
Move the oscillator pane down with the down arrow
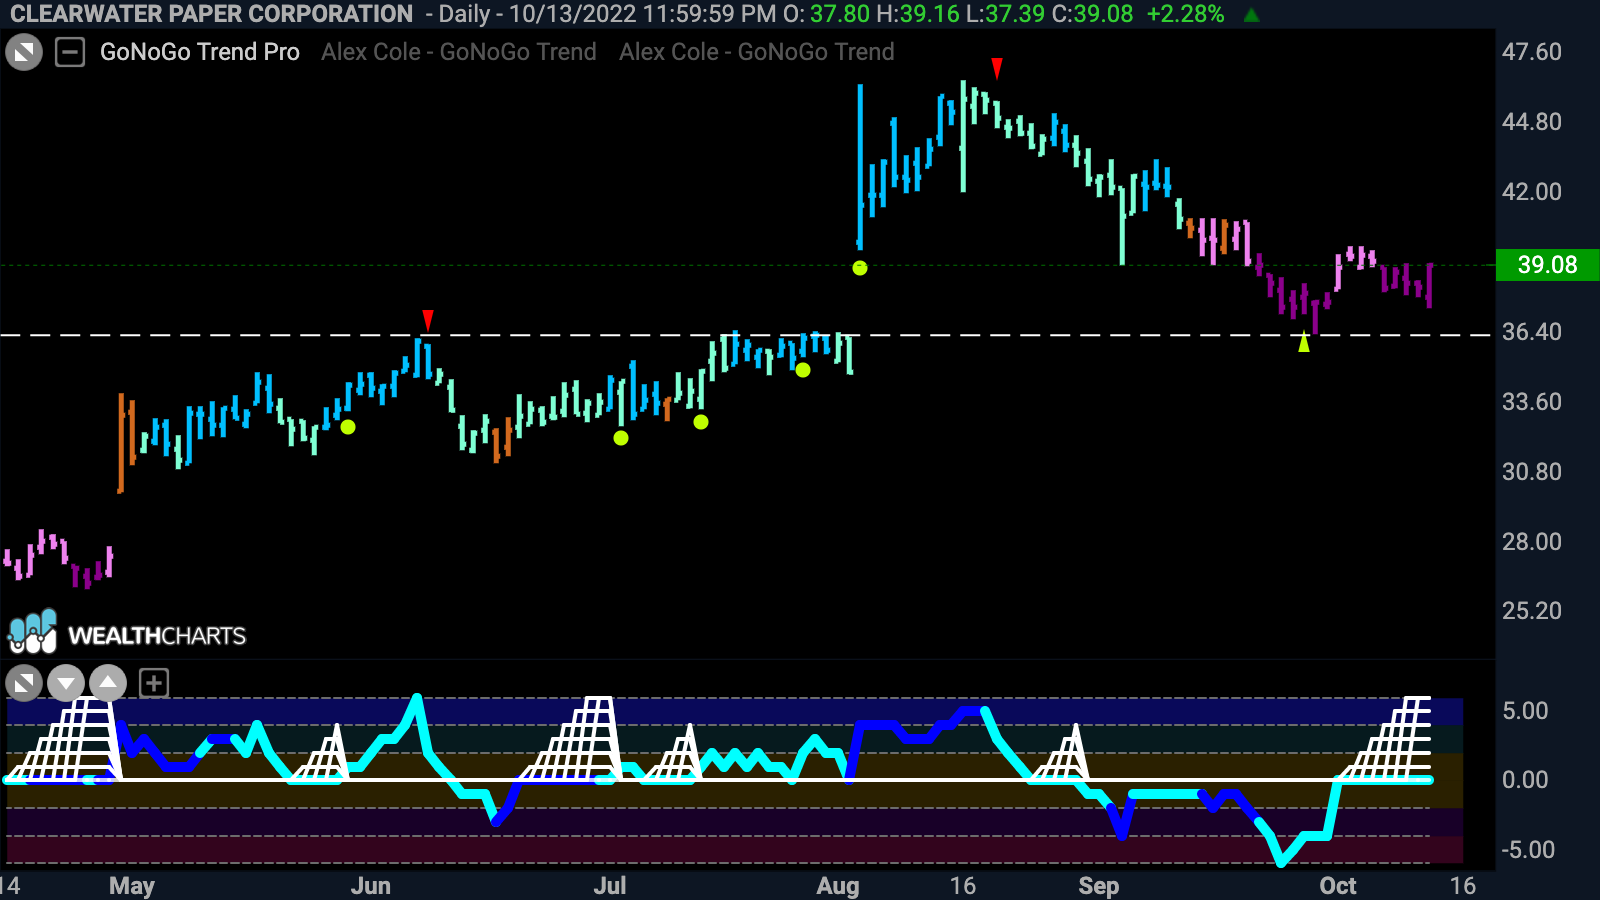pyautogui.click(x=66, y=684)
